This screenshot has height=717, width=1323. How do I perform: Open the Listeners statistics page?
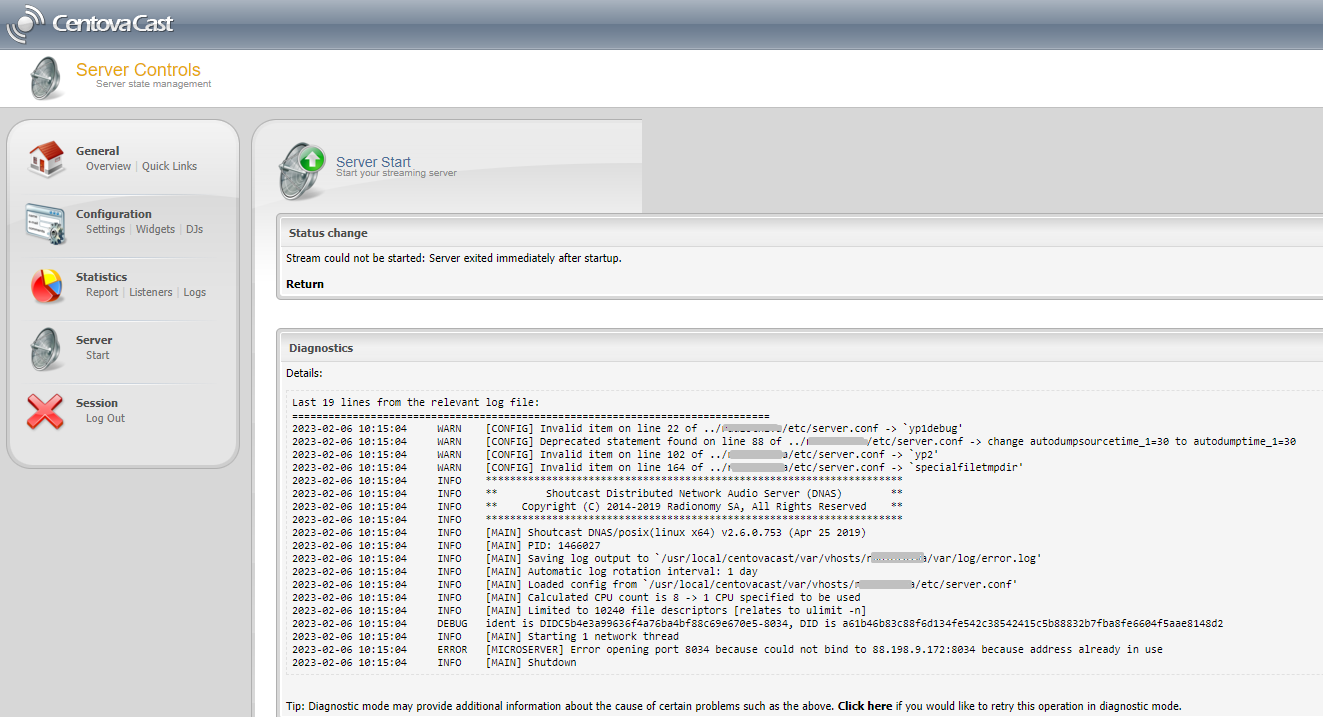point(150,293)
